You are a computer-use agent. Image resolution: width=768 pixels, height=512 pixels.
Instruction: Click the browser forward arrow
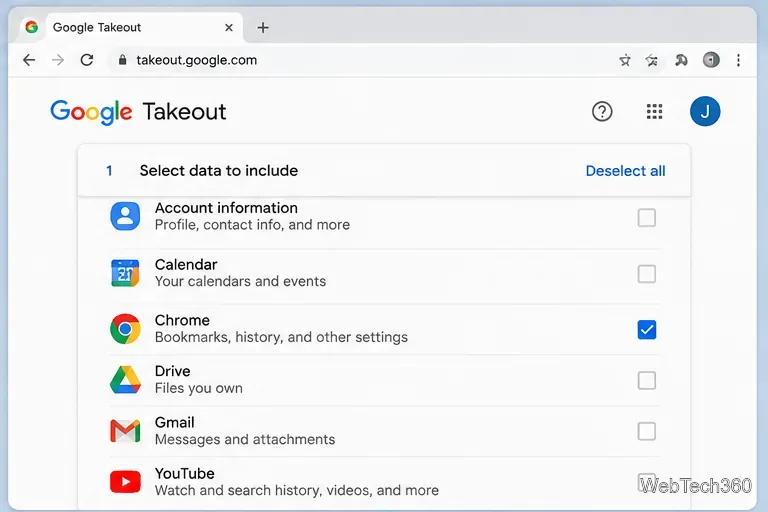coord(58,60)
